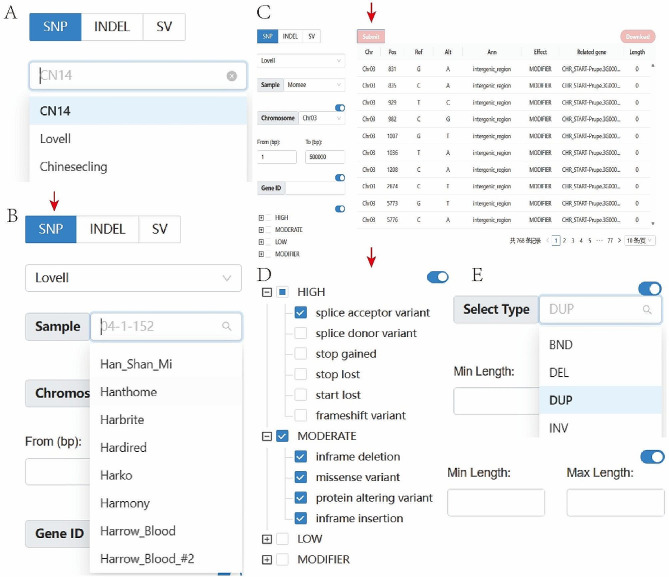Image resolution: width=669 pixels, height=577 pixels.
Task: Open page size selector in pagination
Action: [x=640, y=241]
